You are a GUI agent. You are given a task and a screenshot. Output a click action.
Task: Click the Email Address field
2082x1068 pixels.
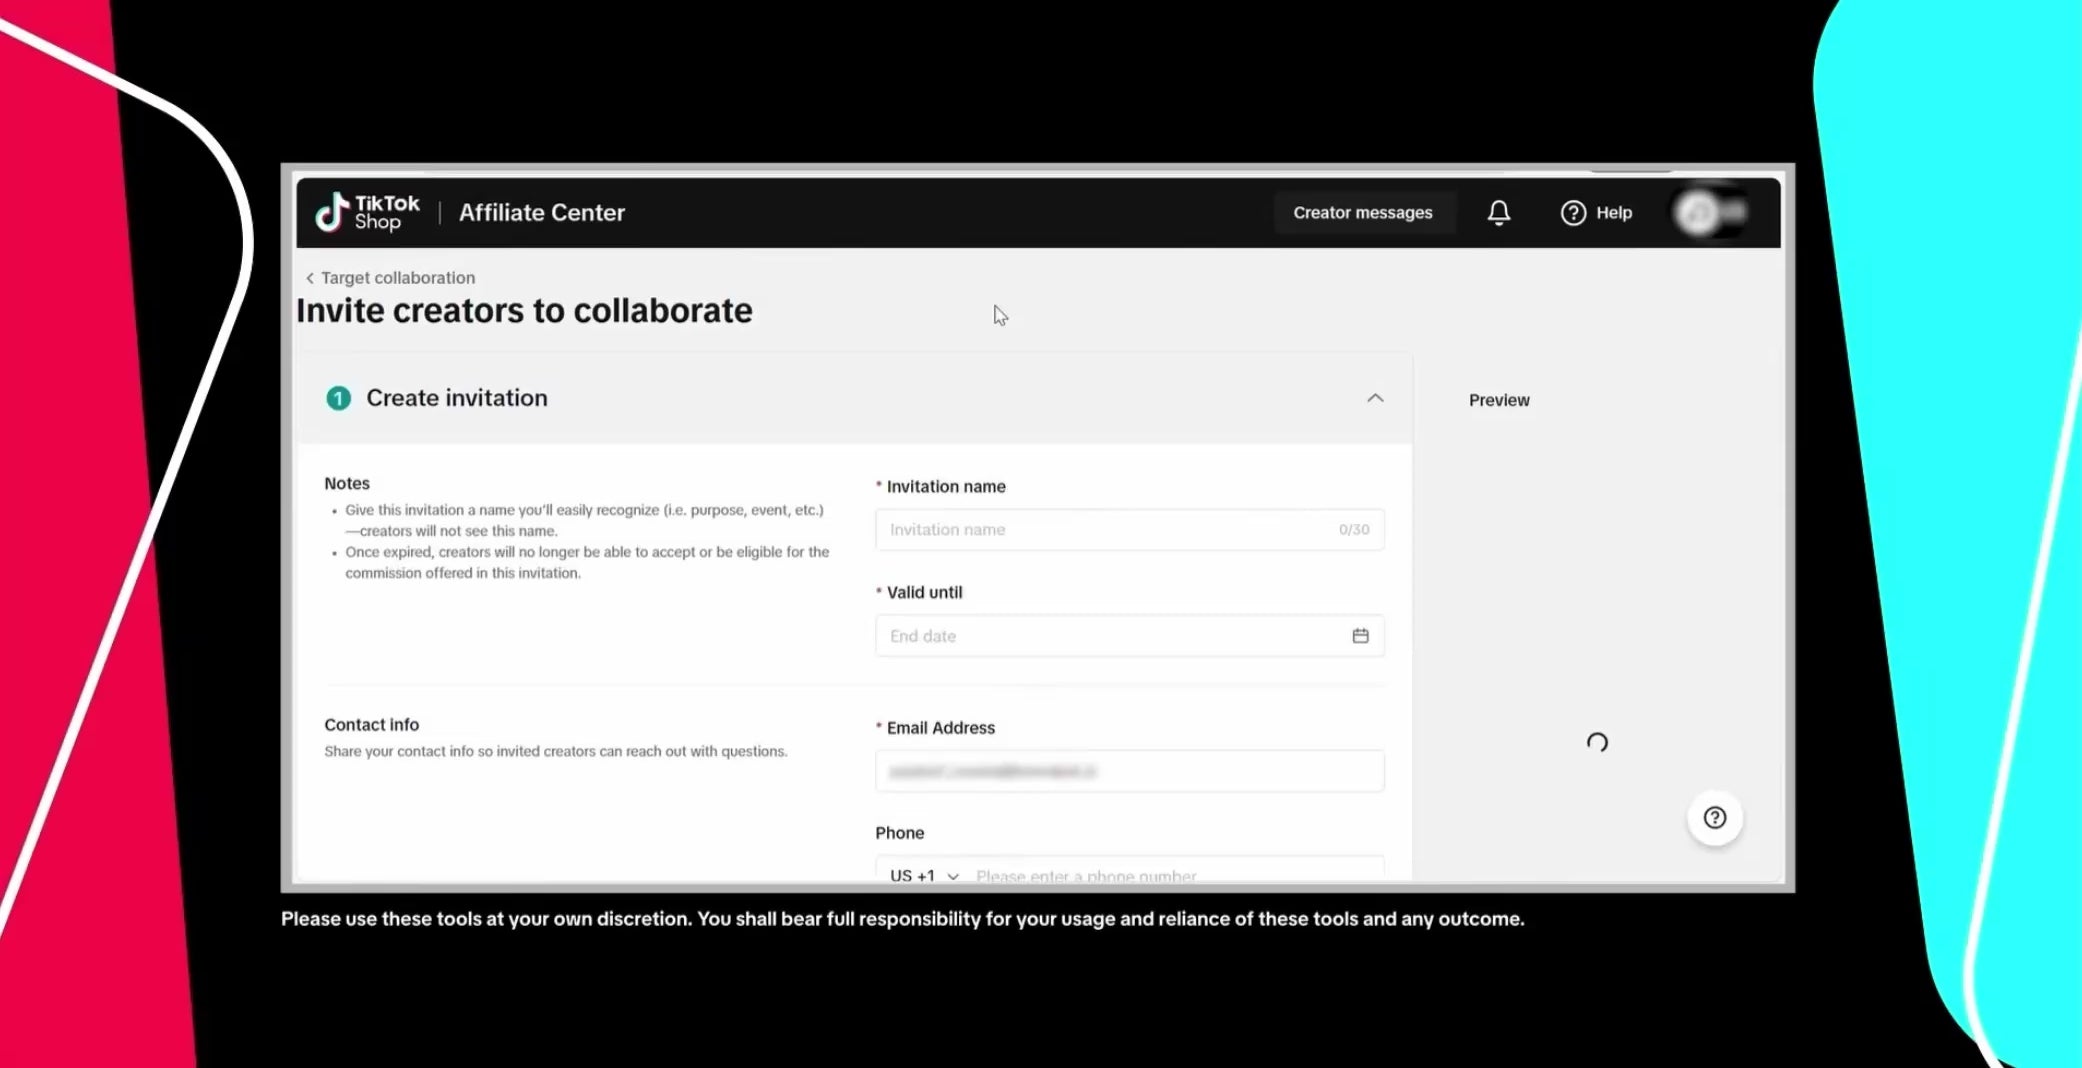(x=1129, y=771)
